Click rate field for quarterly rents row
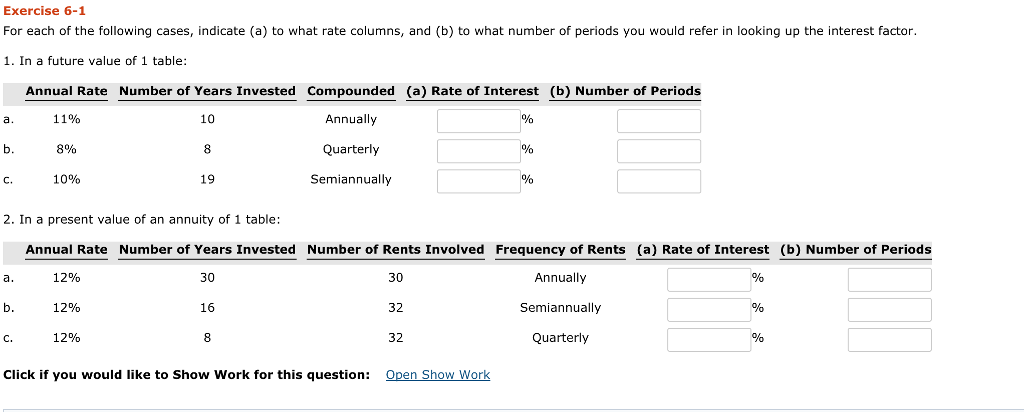 tap(708, 339)
